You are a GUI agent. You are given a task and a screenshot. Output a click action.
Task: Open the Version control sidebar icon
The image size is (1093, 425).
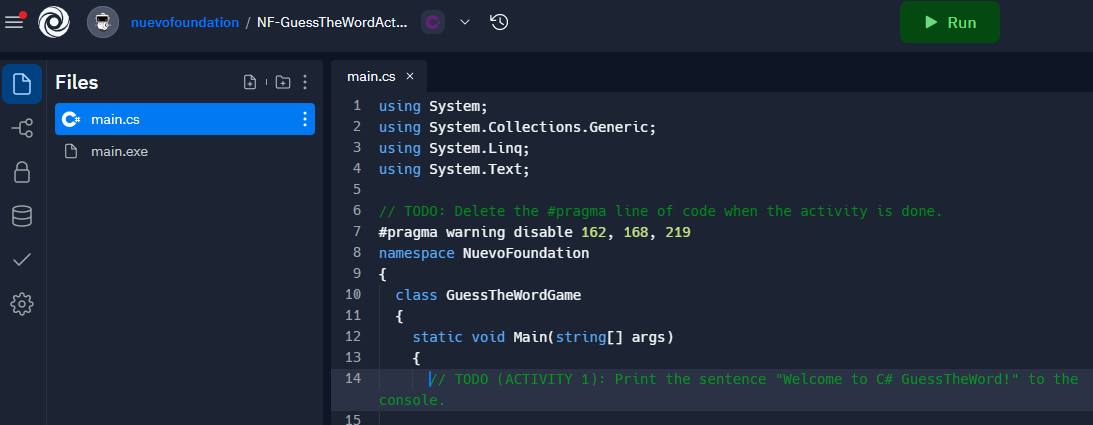(22, 128)
